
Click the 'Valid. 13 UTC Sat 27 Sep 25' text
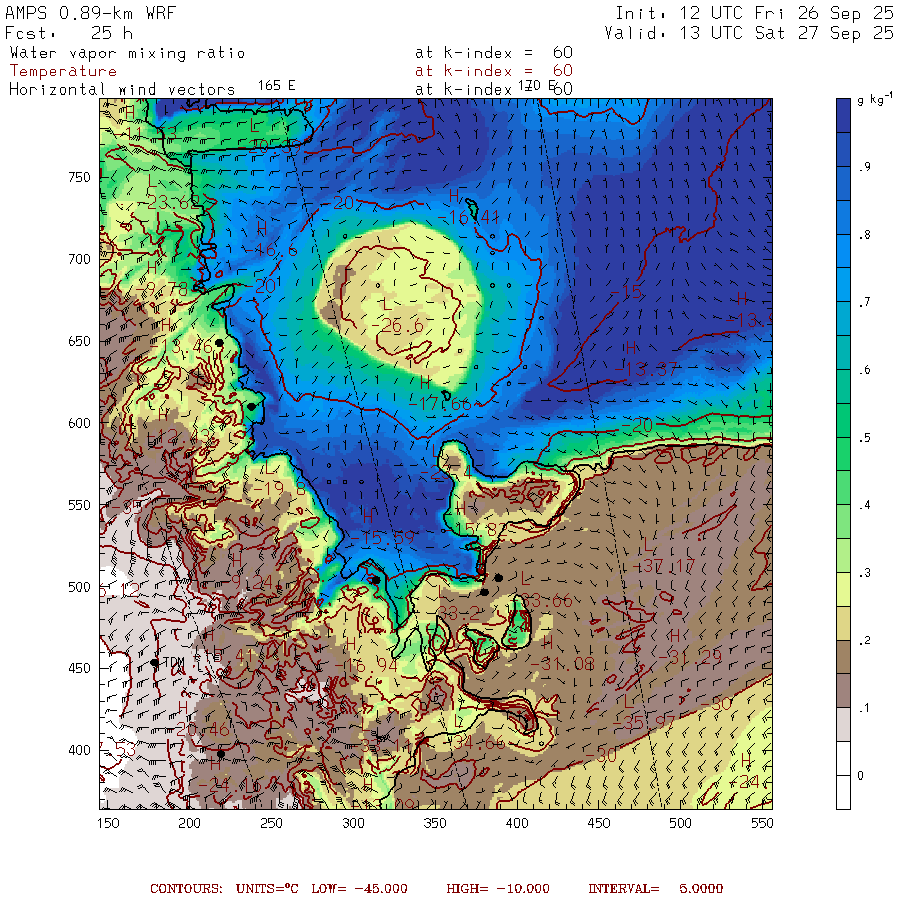tap(749, 33)
